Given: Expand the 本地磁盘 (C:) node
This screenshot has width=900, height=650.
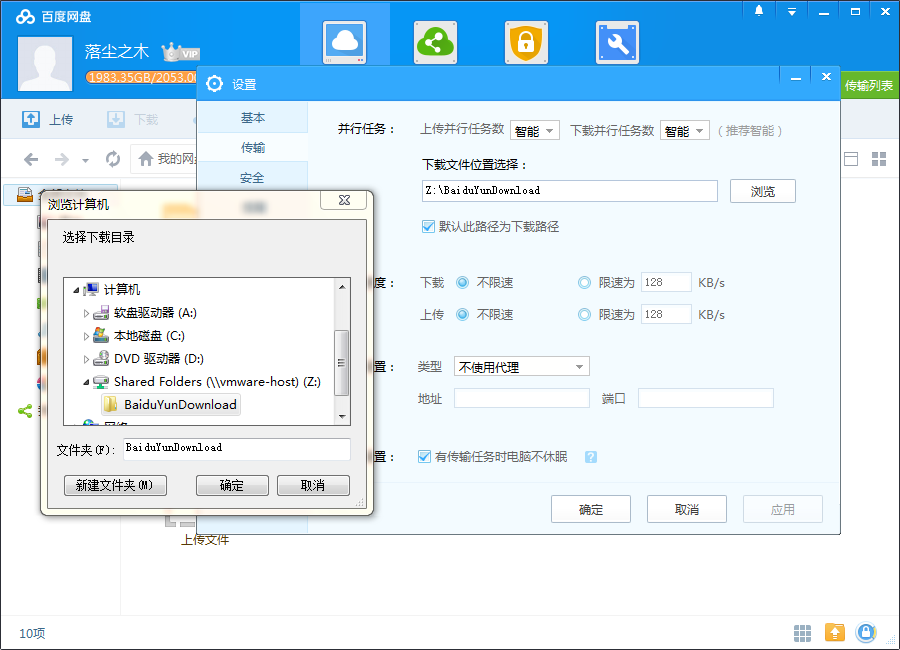Looking at the screenshot, I should [86, 336].
